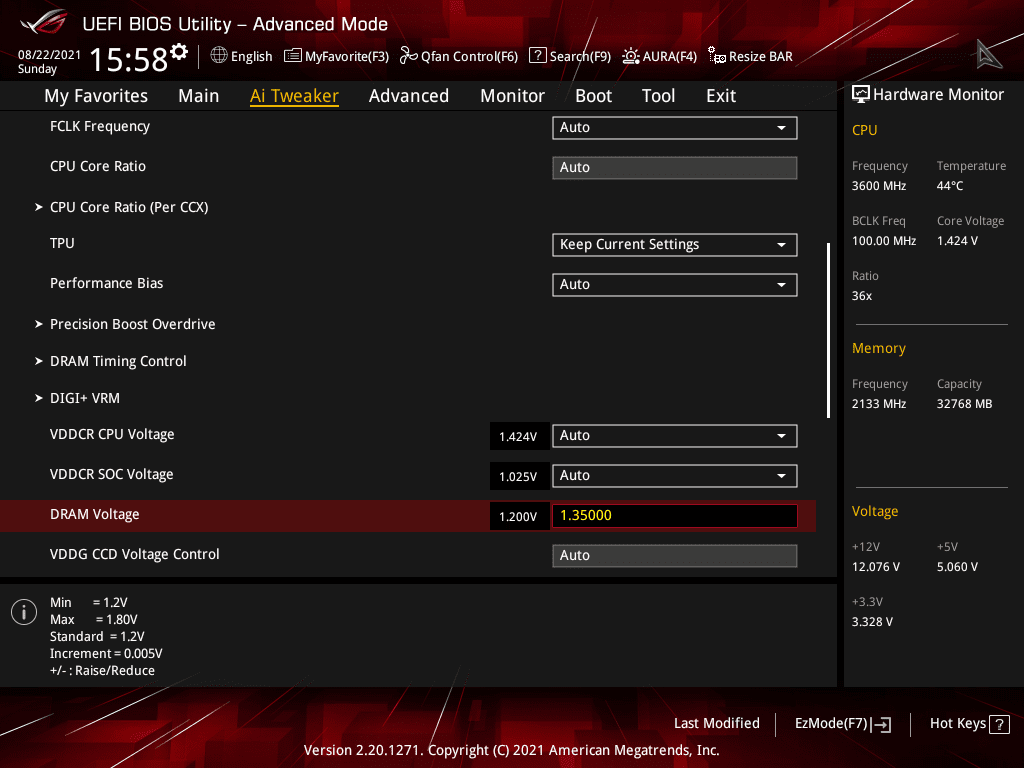Open clock settings gear icon
Screen dimensions: 1024x768
click(x=179, y=52)
